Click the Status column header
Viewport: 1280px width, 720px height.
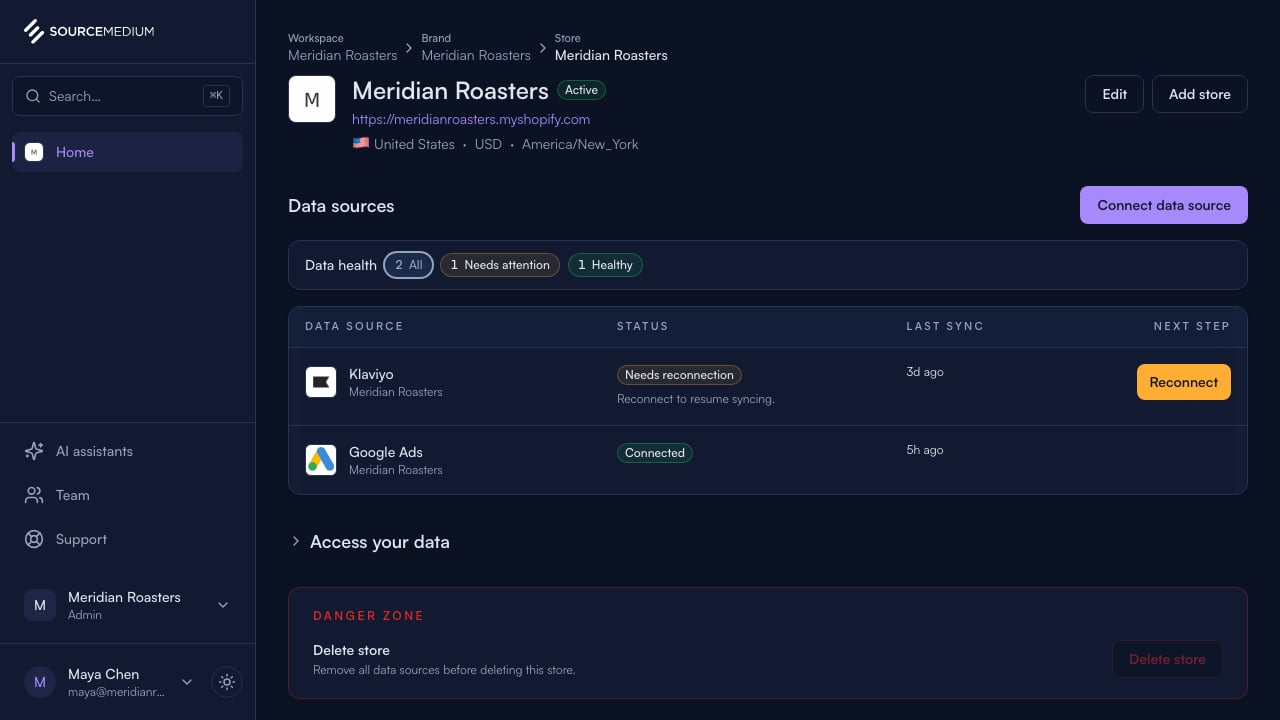pyautogui.click(x=642, y=326)
